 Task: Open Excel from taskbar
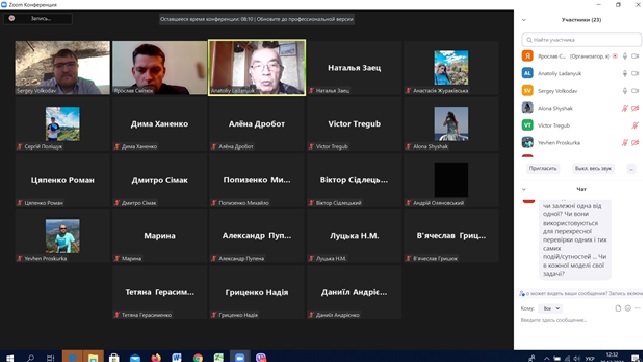point(219,357)
